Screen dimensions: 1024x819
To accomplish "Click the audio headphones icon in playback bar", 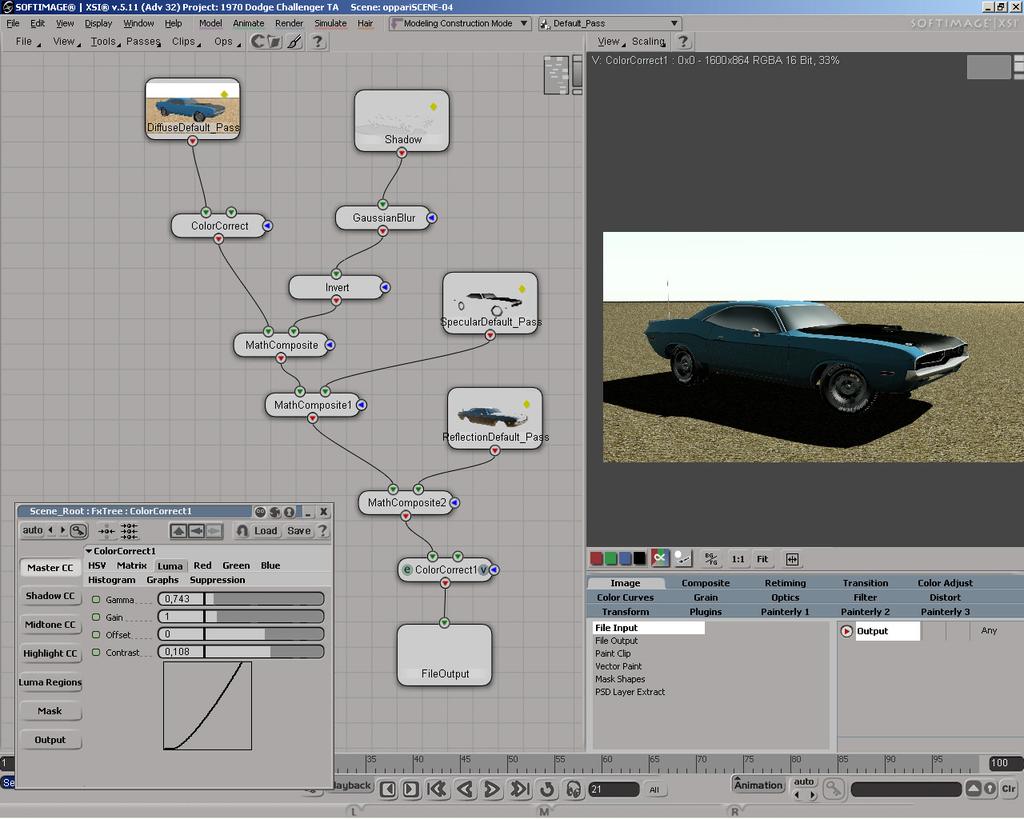I will [574, 789].
